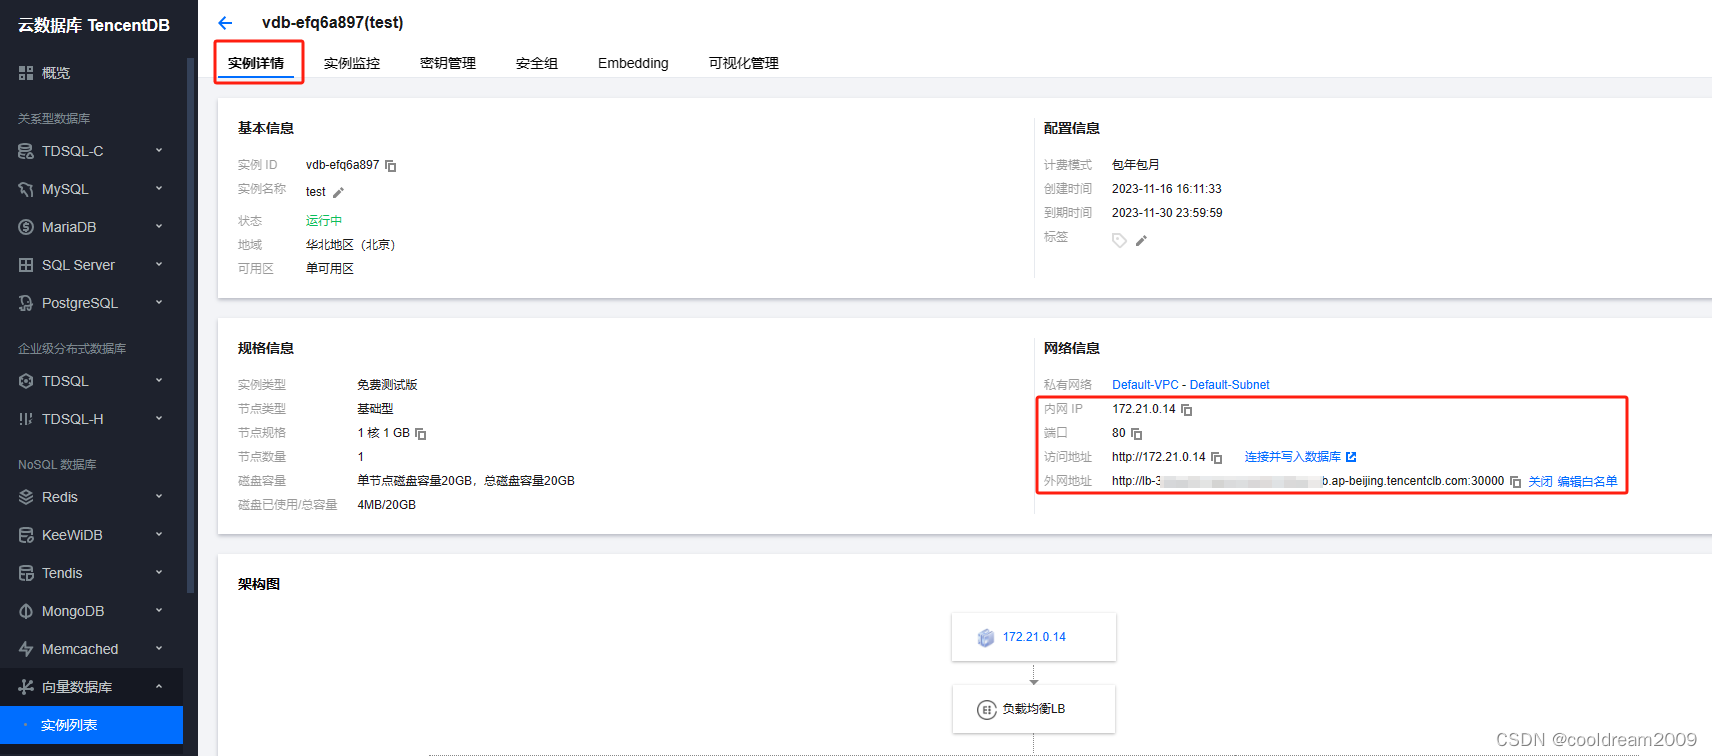Switch to the 可视化管理 tab

744,63
